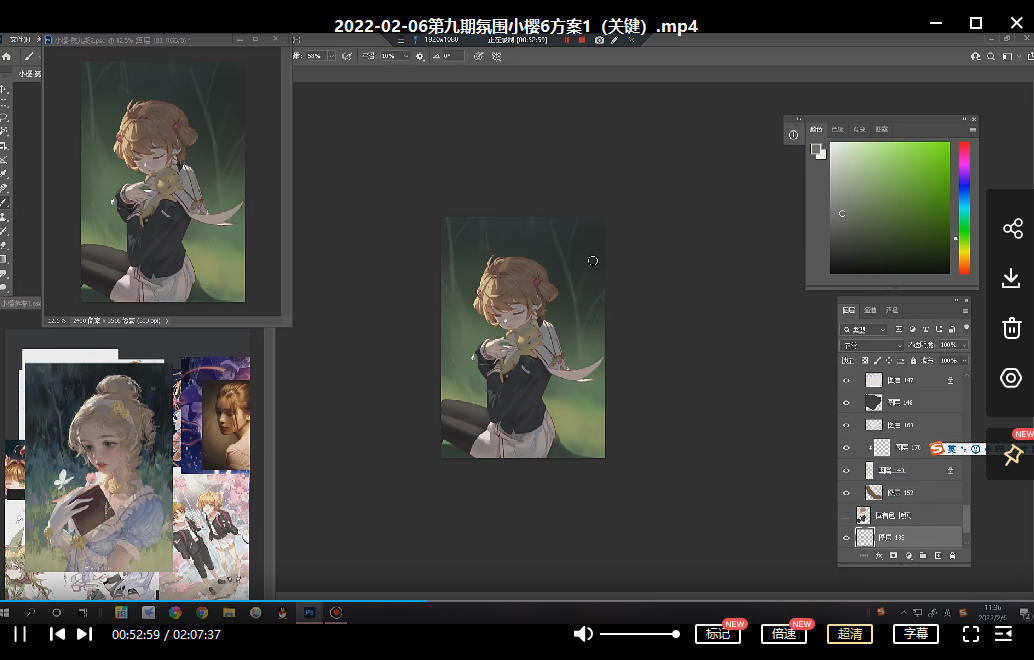The width and height of the screenshot is (1034, 660).
Task: Toggle eye icon of bottom selected layer
Action: pos(847,538)
